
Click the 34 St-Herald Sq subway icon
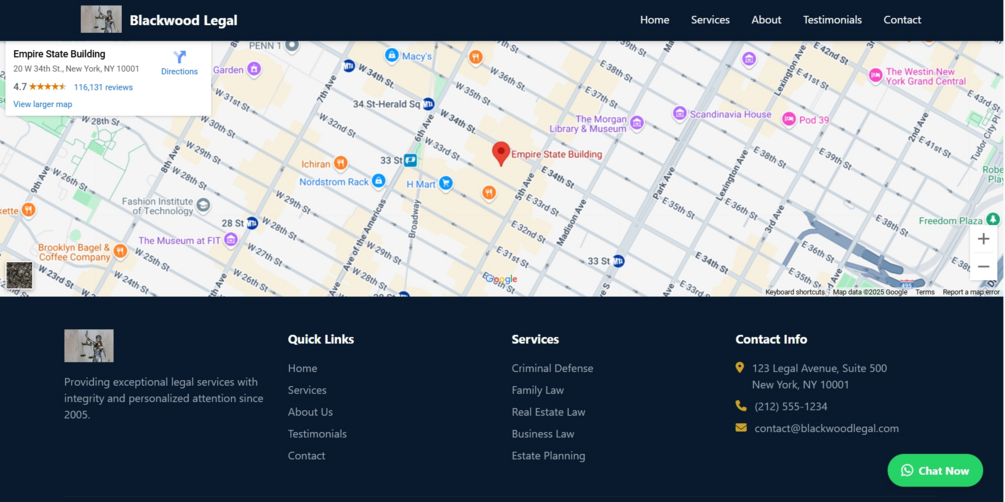coord(429,104)
